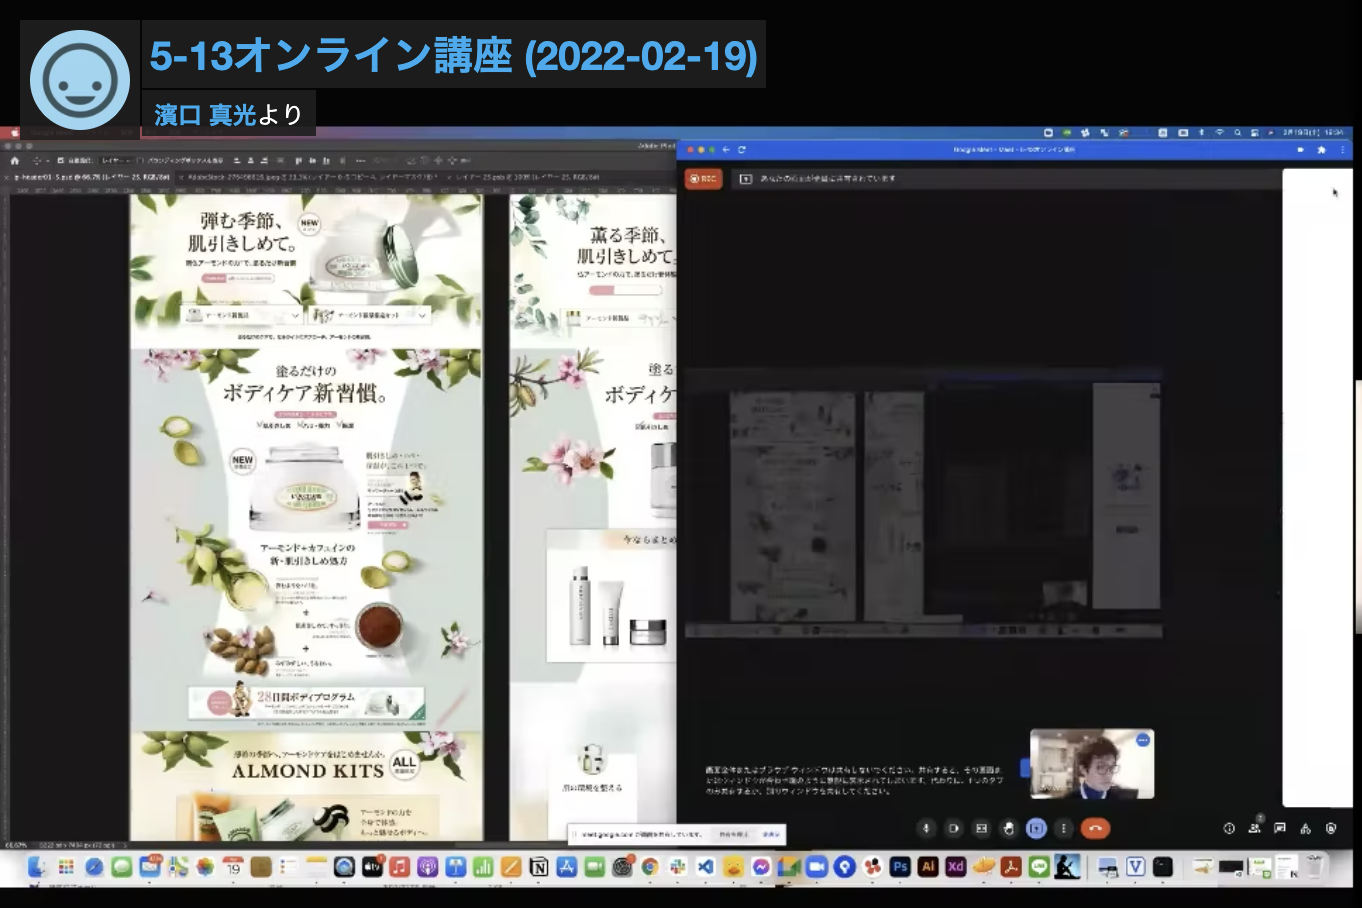Open Google Chrome from the Dock
Screen dimensions: 1362x908
[x=650, y=867]
